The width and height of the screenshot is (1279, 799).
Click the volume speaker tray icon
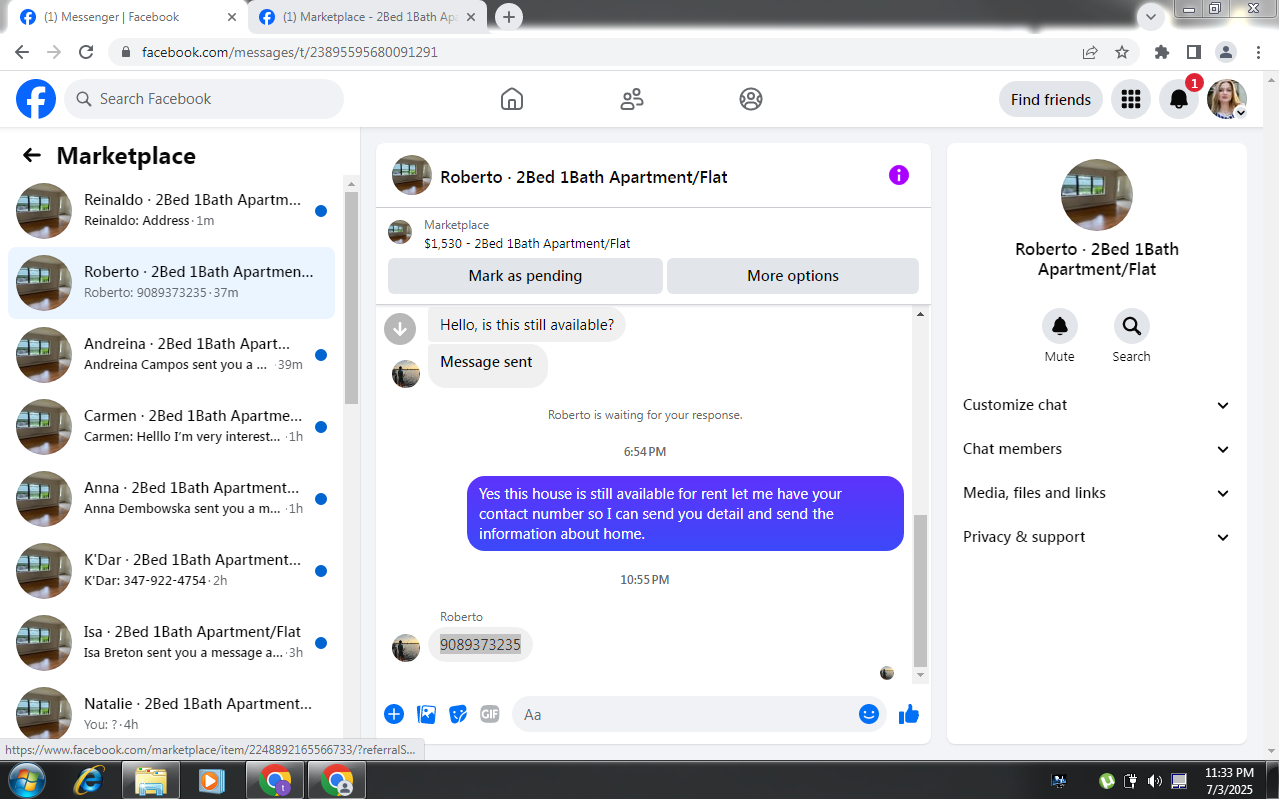1155,781
